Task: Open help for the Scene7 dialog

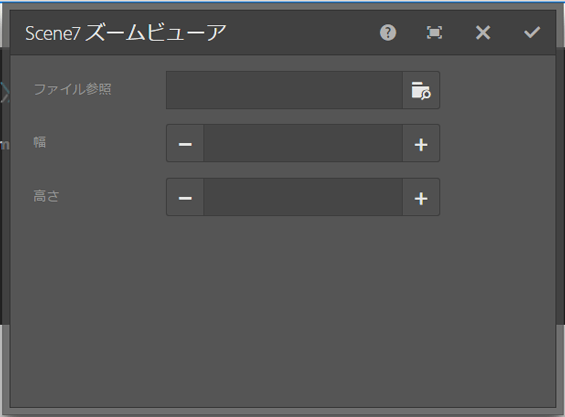Action: pyautogui.click(x=388, y=33)
